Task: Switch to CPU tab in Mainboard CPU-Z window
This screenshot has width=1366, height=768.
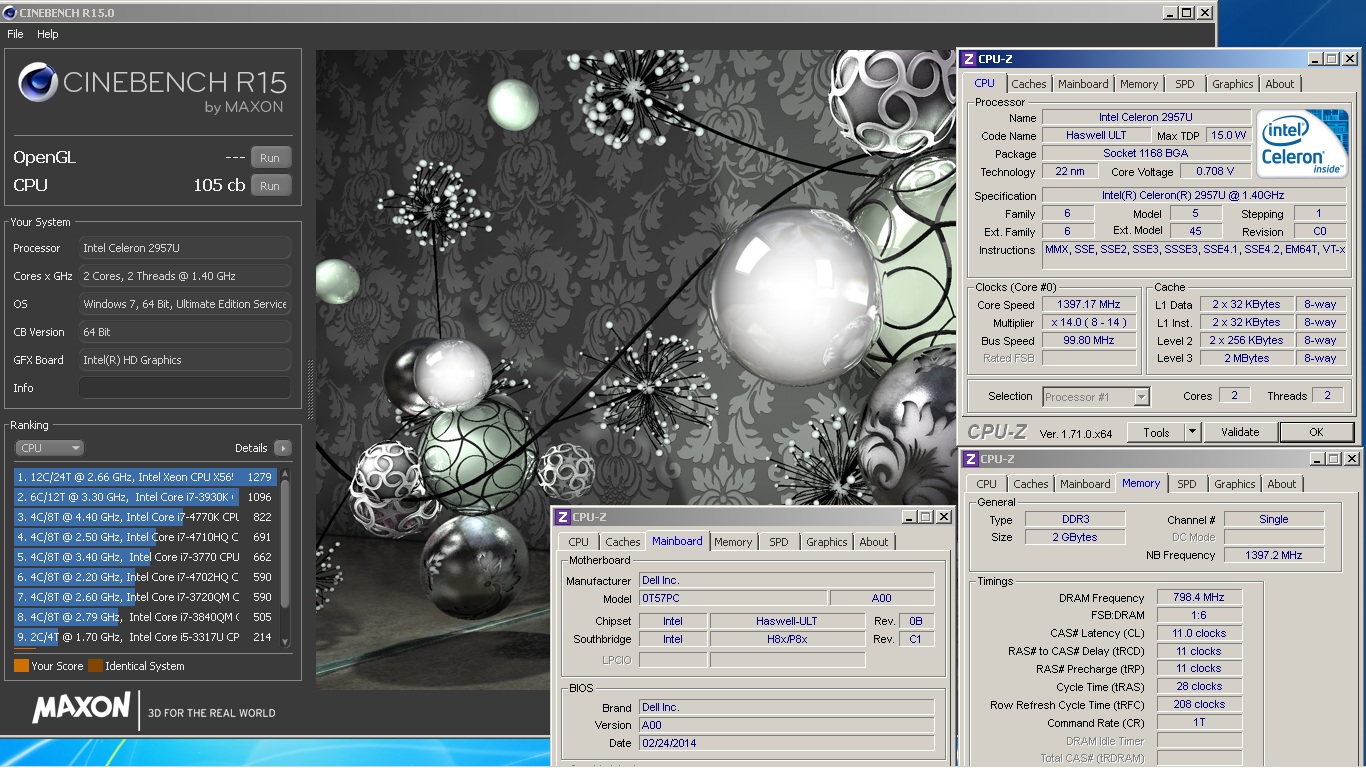Action: (x=579, y=542)
